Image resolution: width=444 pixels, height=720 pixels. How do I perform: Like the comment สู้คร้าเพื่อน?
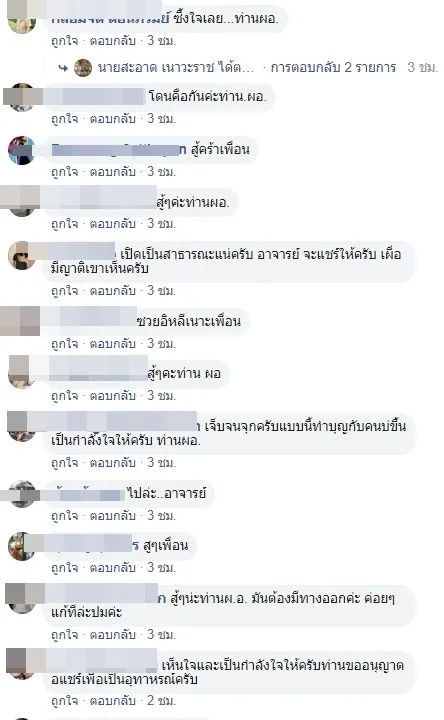(x=64, y=172)
